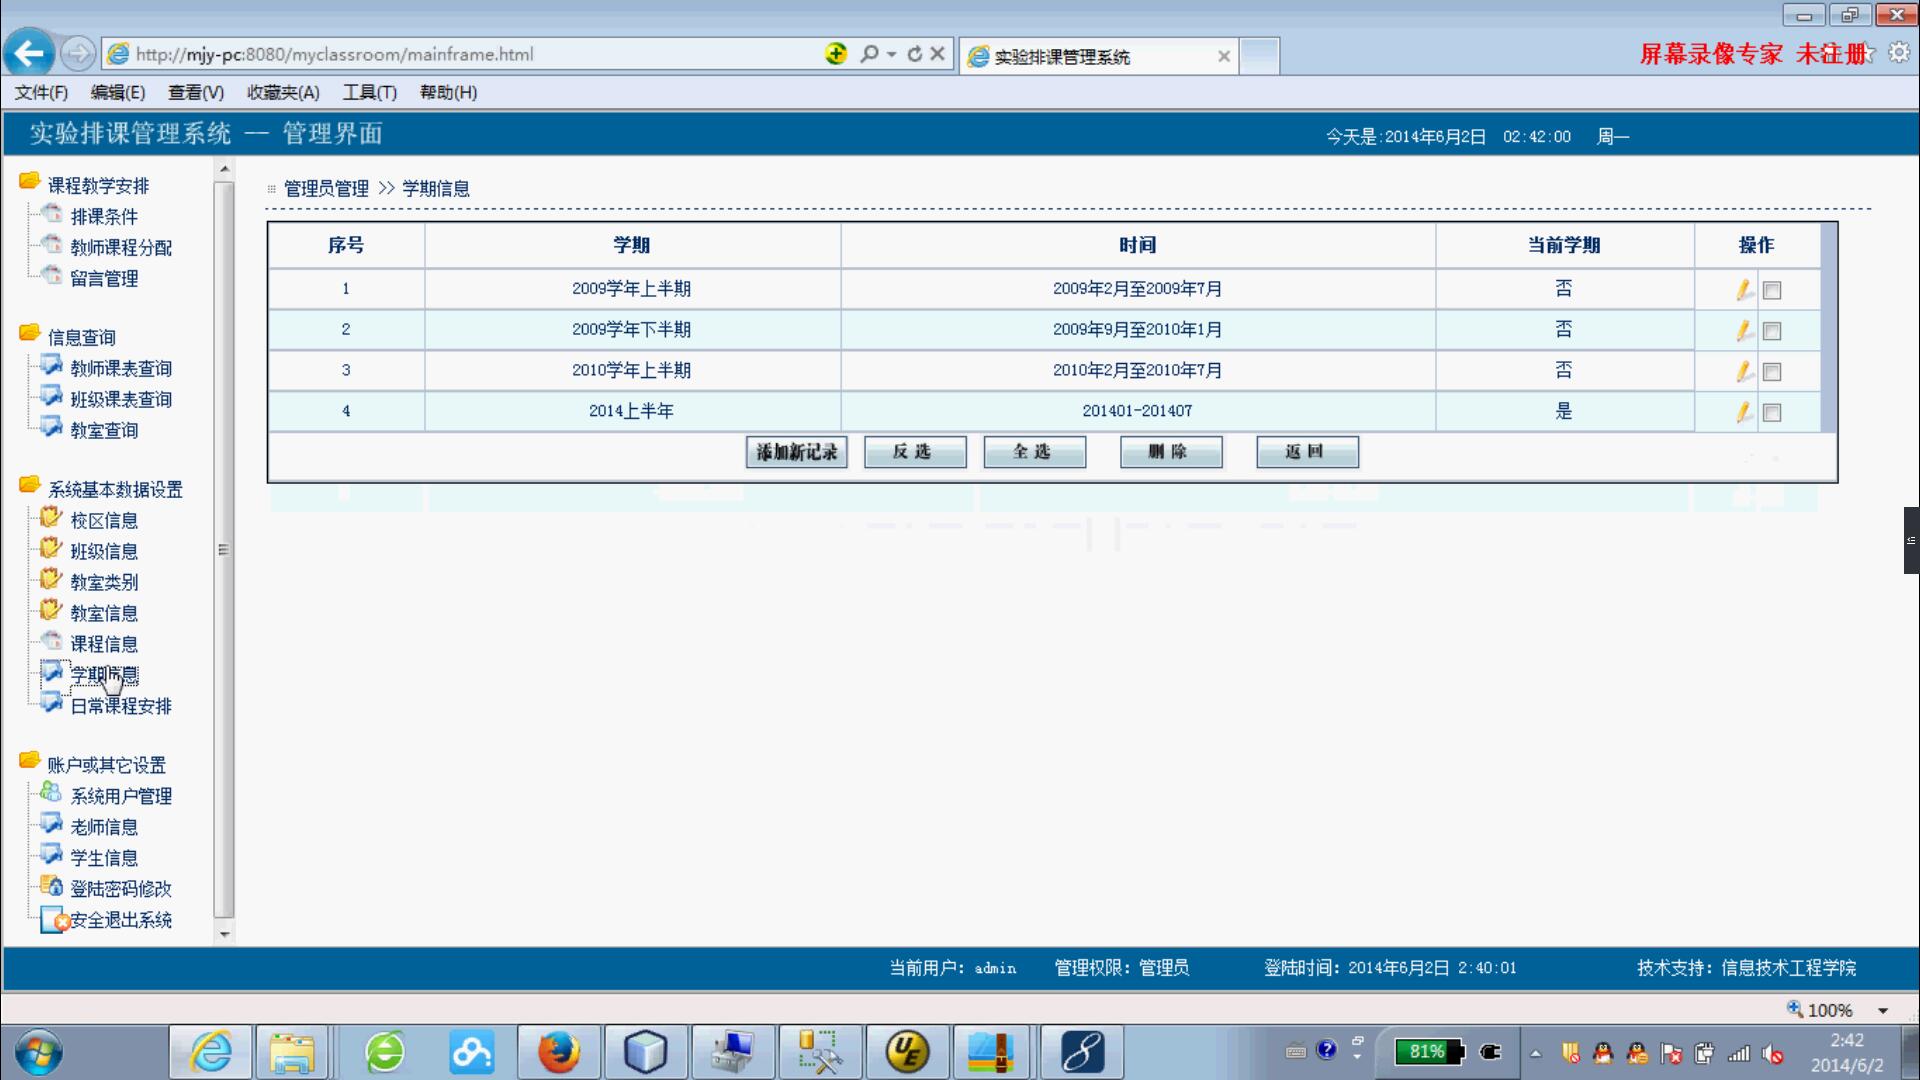Open 教室查询 in sidebar
Screen dimensions: 1920x1080
click(x=104, y=431)
